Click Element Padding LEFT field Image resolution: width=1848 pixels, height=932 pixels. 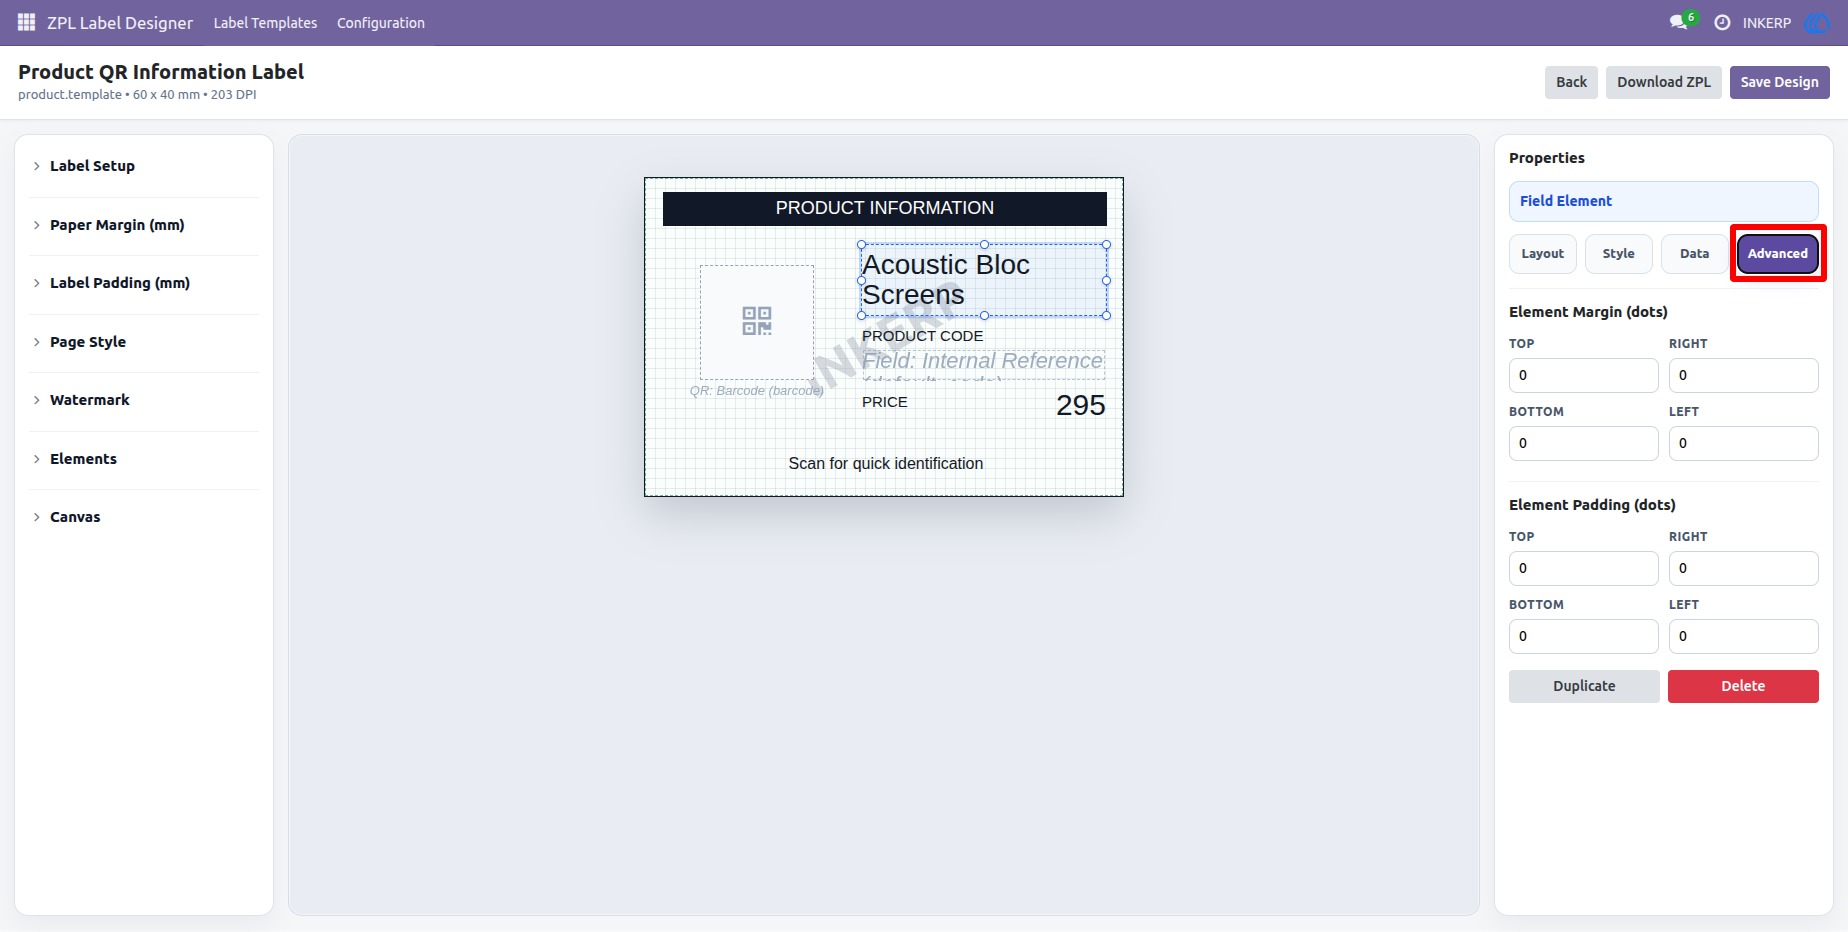click(1743, 636)
